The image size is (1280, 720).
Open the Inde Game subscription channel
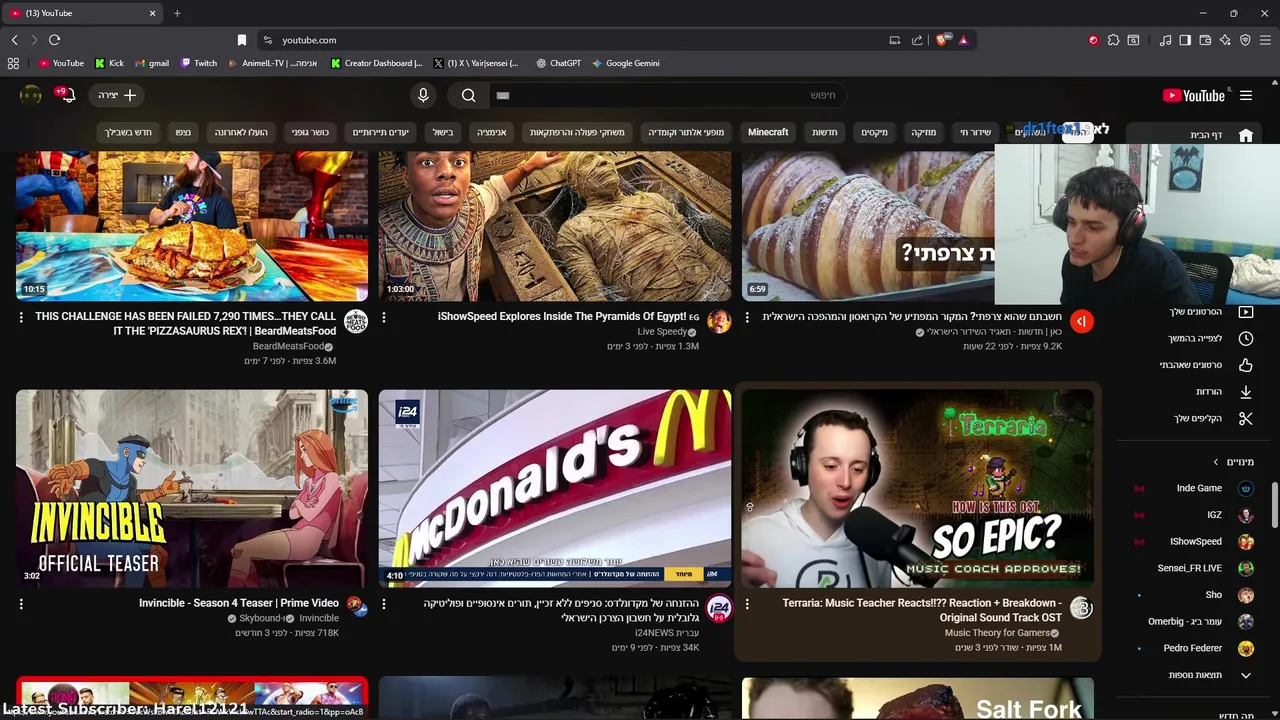click(x=1199, y=488)
